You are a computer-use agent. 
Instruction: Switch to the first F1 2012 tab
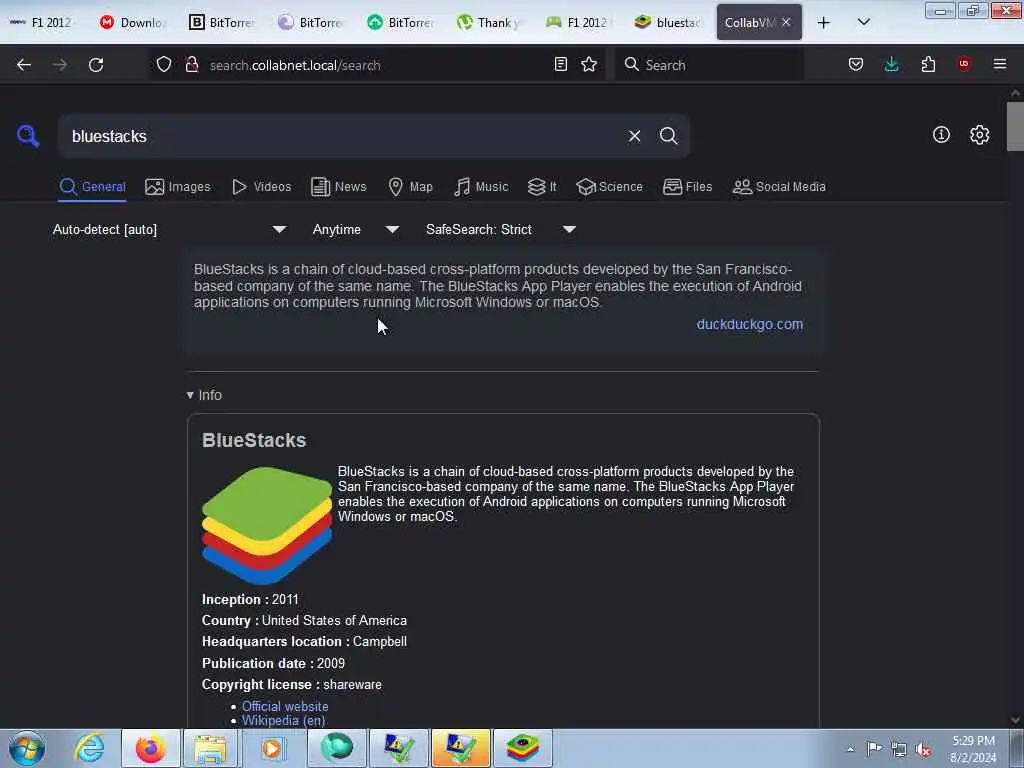(40, 22)
